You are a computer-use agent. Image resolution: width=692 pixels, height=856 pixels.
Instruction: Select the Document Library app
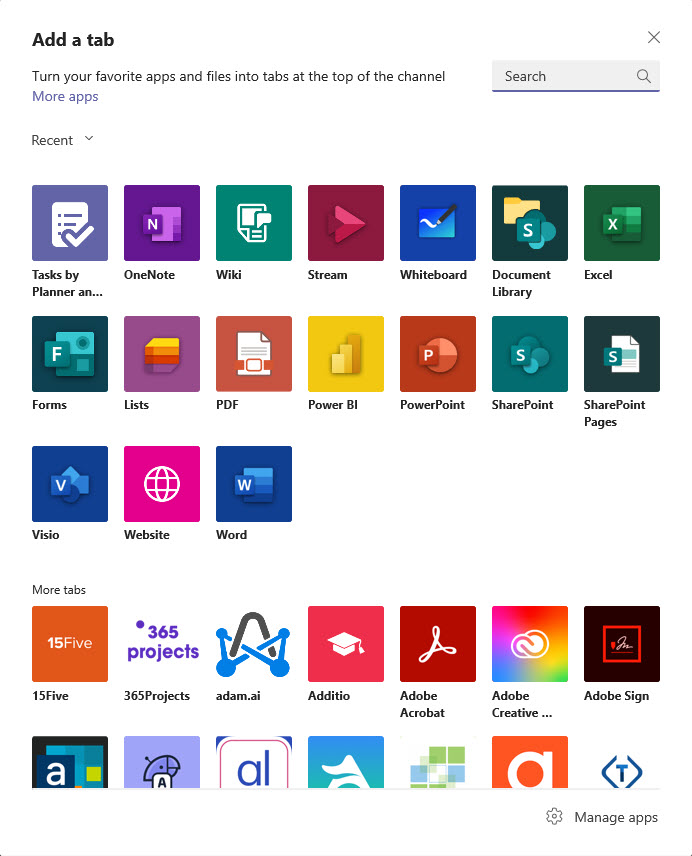pos(529,223)
